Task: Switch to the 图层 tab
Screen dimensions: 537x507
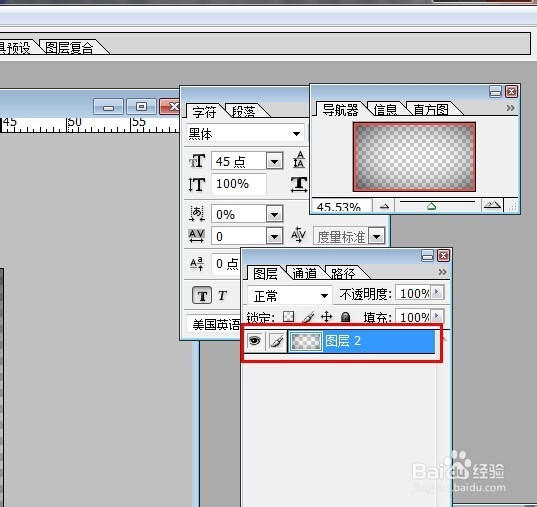Action: coord(265,274)
